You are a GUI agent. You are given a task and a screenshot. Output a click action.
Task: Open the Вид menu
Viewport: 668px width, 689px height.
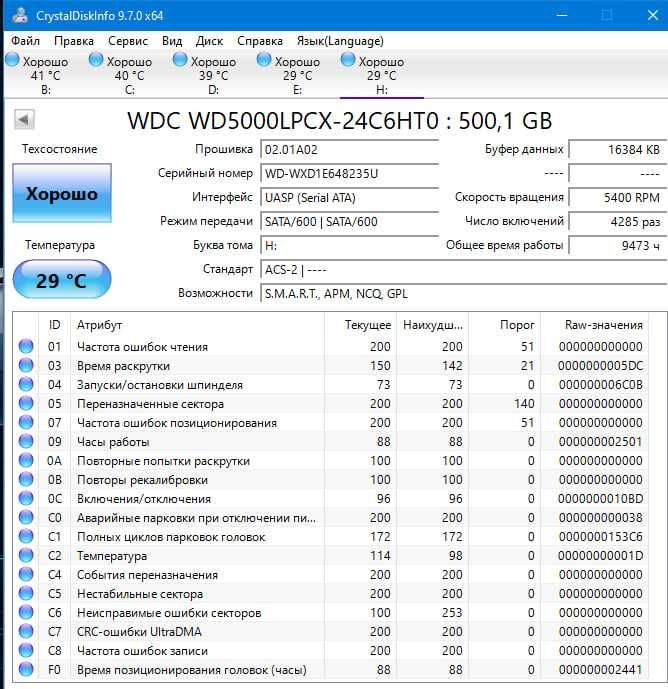point(172,41)
